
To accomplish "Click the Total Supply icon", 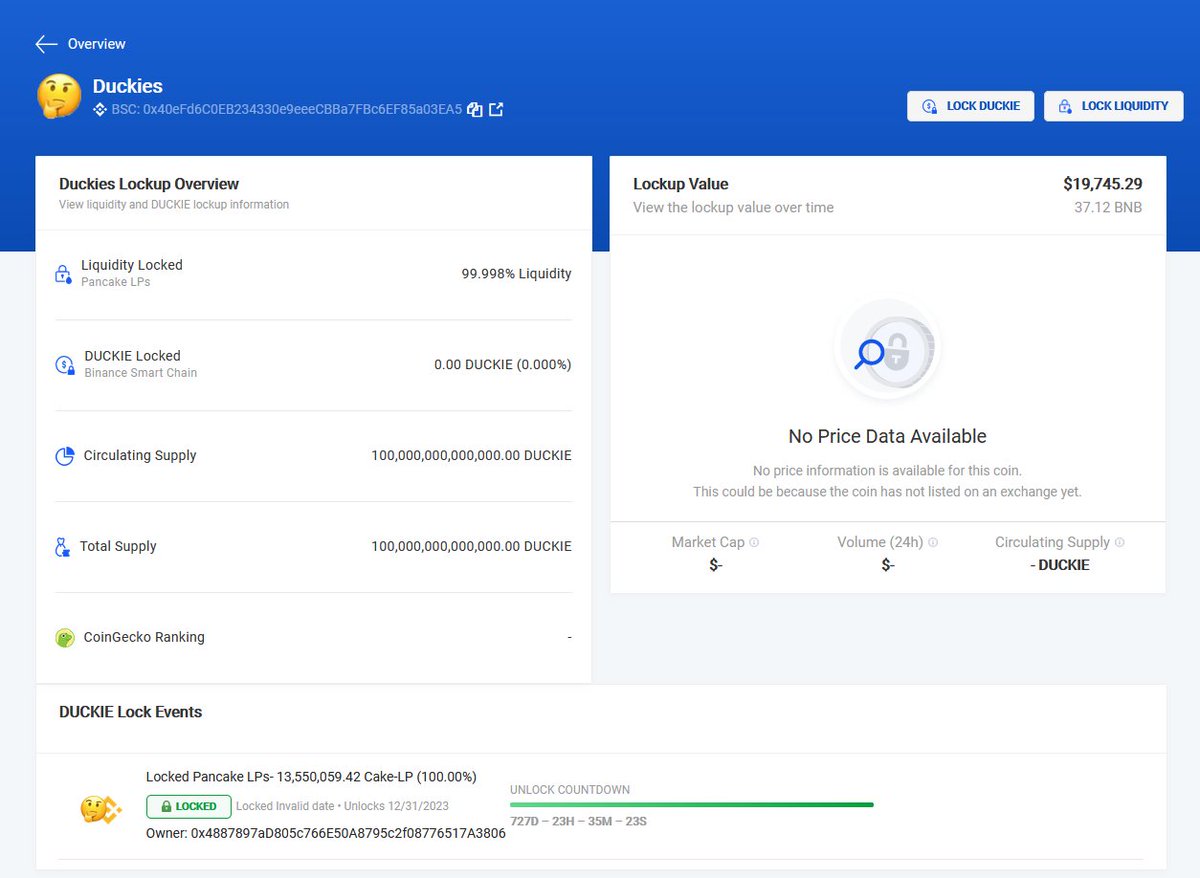I will click(63, 547).
